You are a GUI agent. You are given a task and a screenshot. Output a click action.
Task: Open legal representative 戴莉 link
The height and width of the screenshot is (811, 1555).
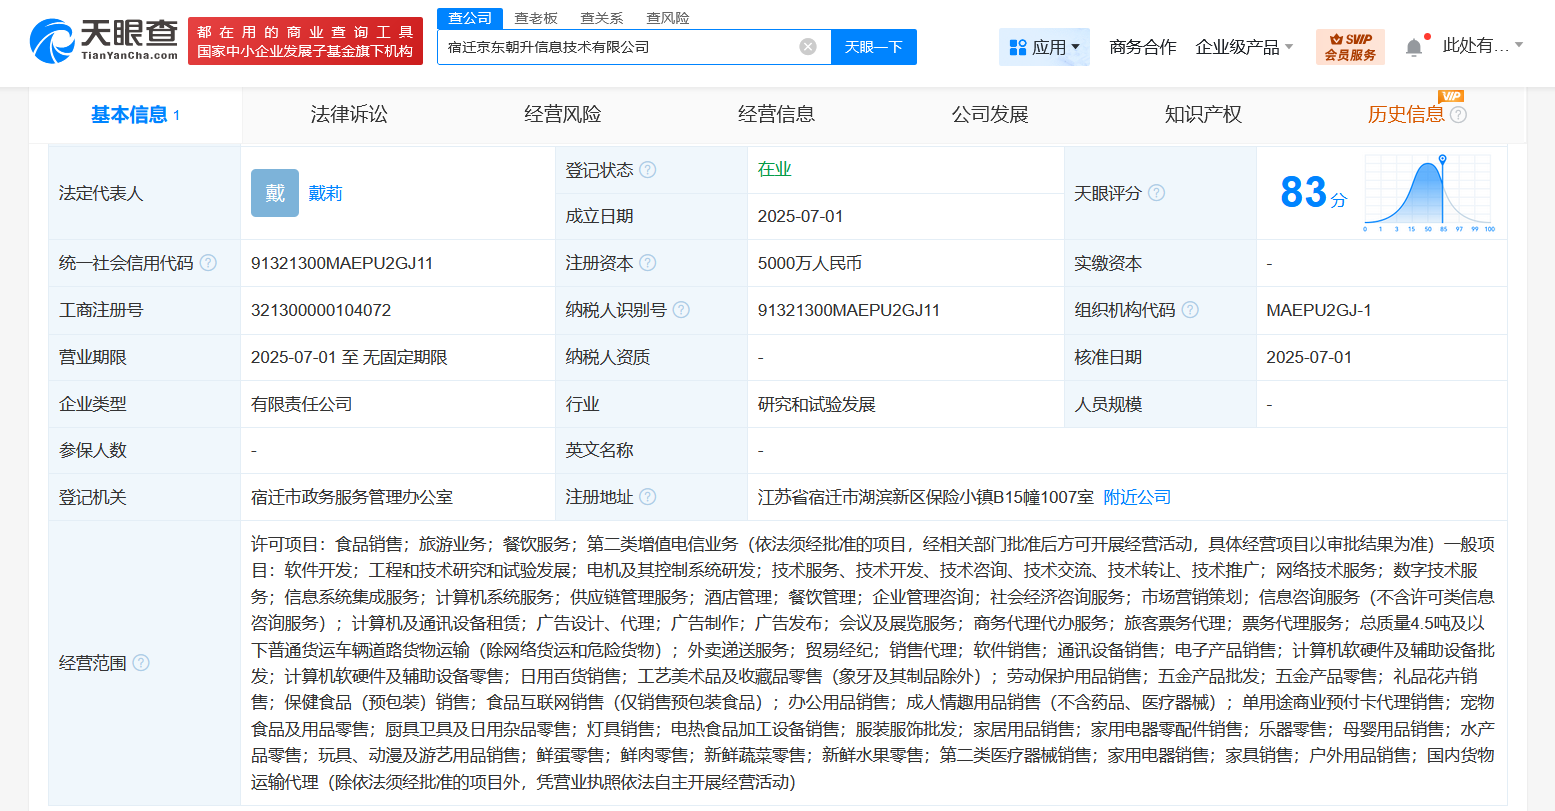click(x=326, y=193)
